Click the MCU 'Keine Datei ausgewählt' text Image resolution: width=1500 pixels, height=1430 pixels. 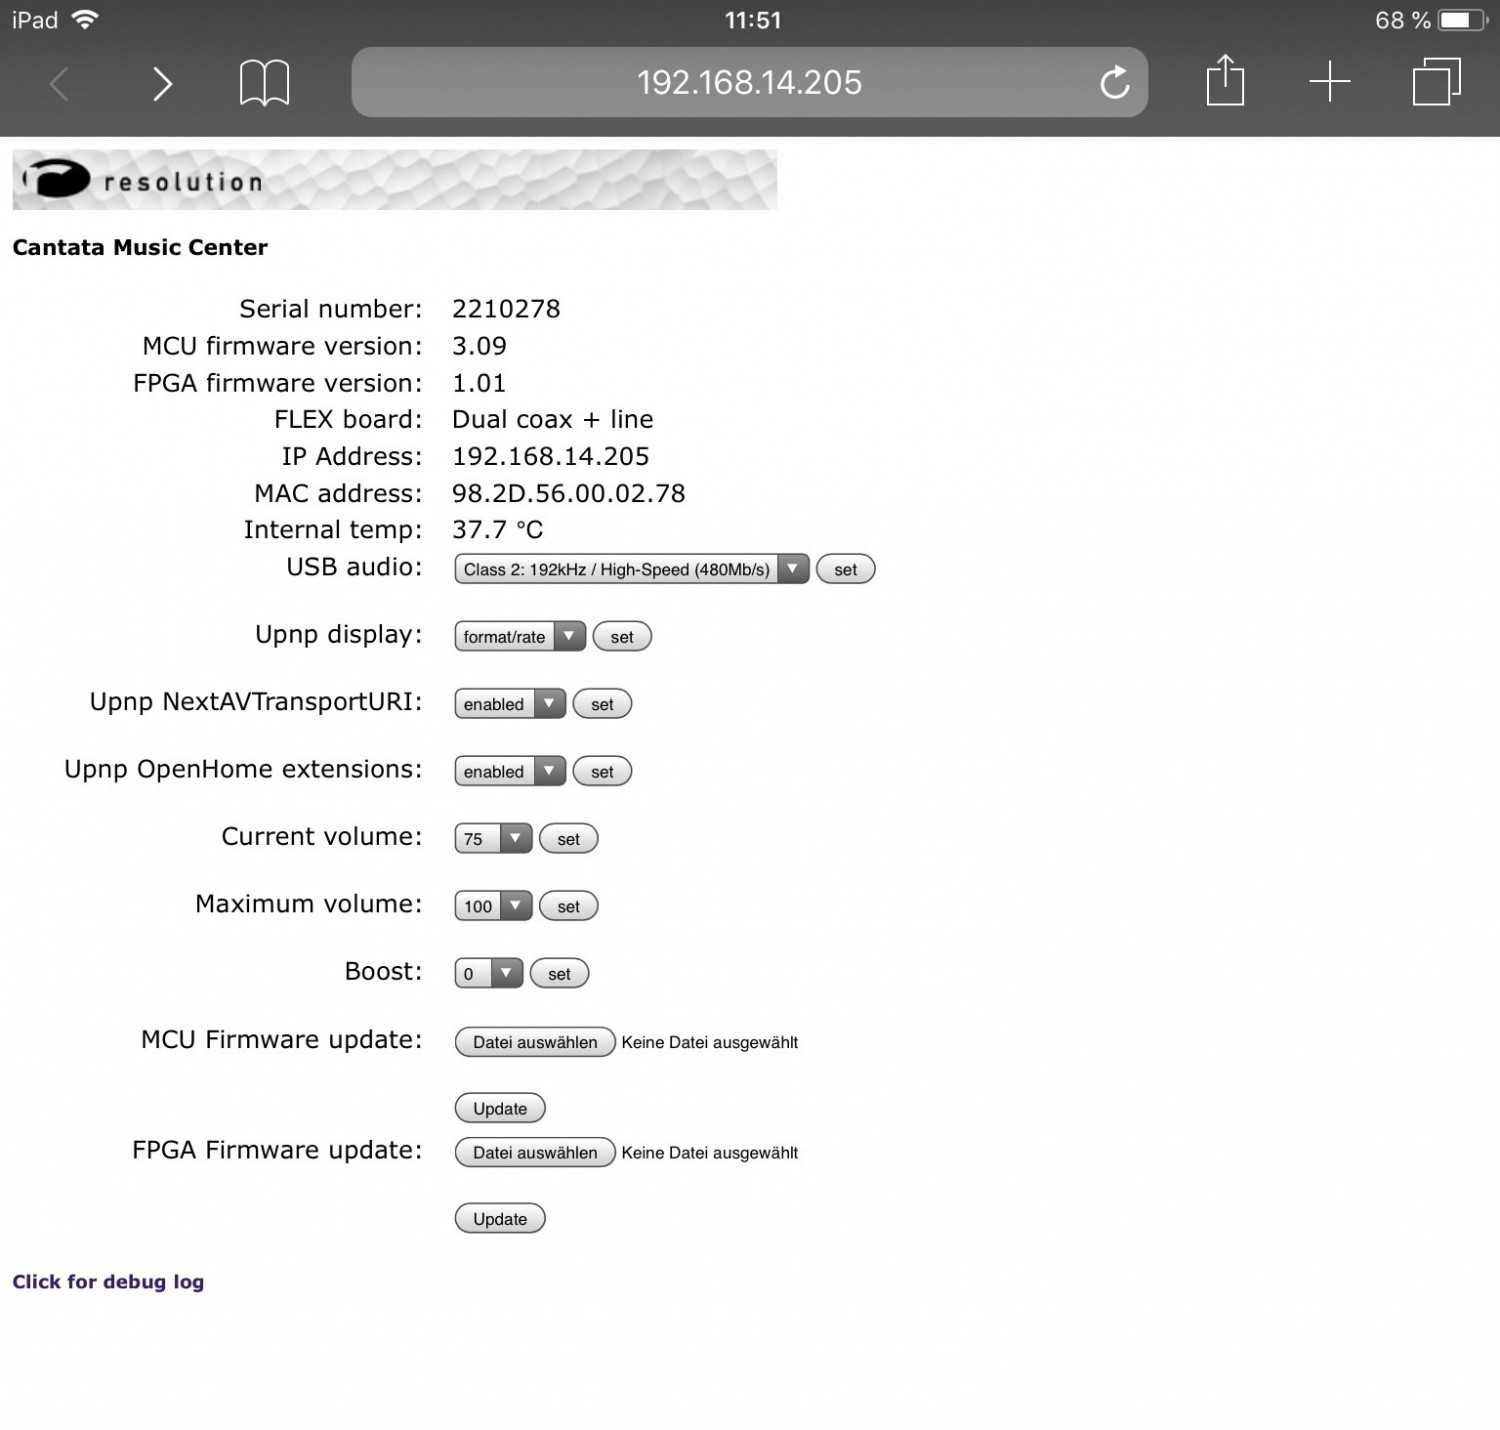709,1042
